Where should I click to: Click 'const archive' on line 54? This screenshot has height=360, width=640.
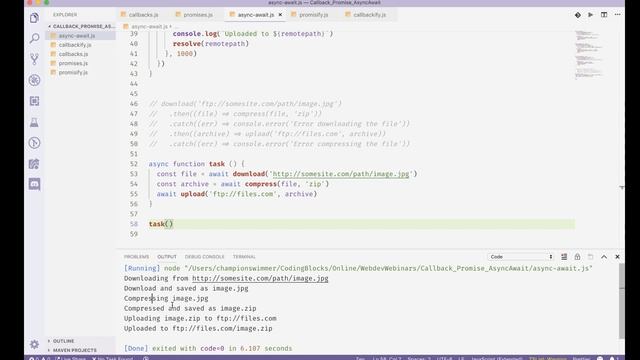[x=182, y=184]
